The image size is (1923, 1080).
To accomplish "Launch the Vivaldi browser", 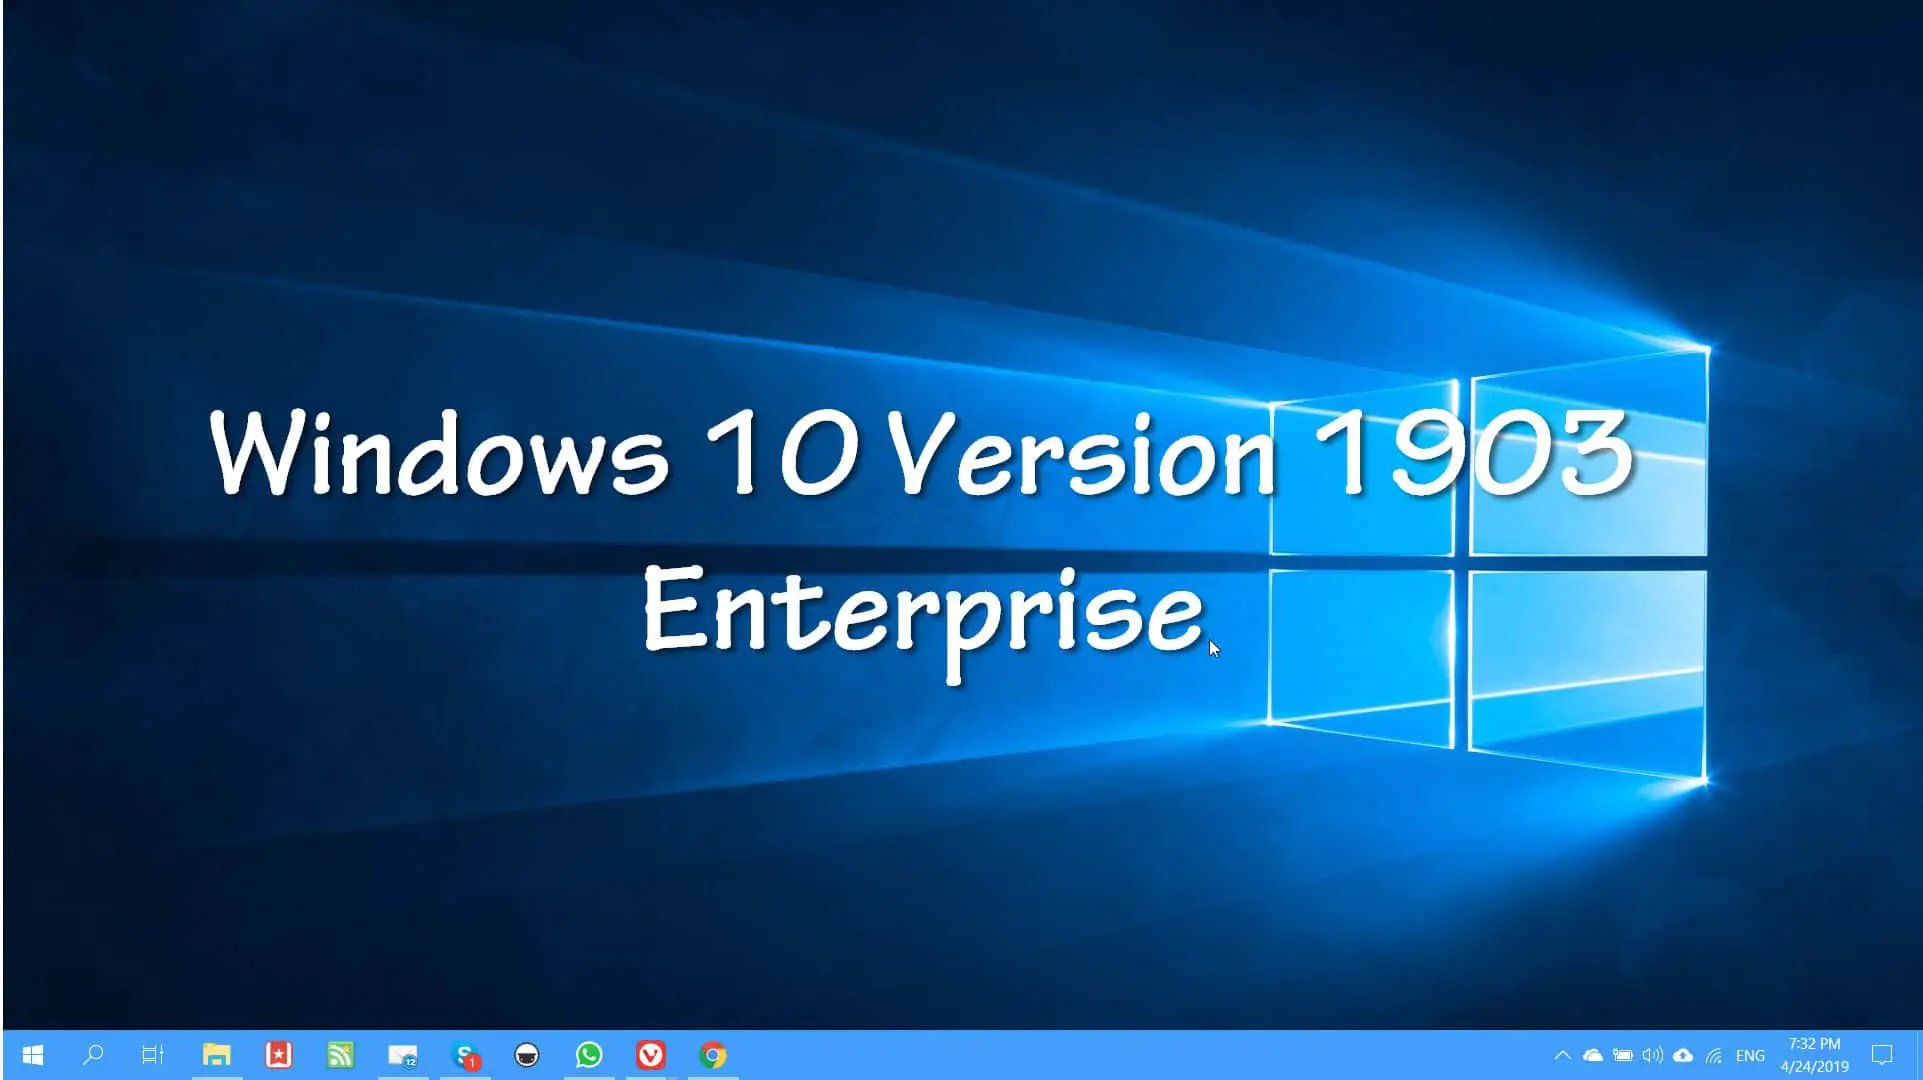I will click(651, 1055).
